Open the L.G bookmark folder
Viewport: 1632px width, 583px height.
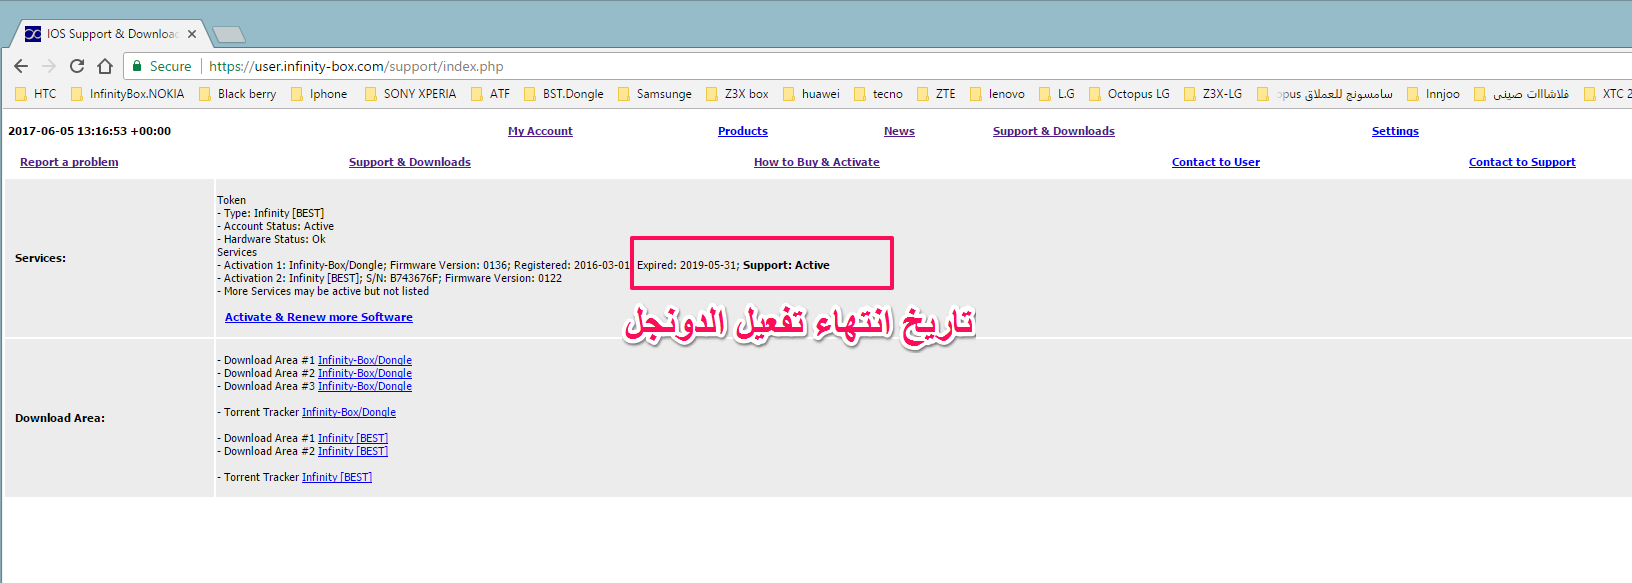click(1057, 94)
